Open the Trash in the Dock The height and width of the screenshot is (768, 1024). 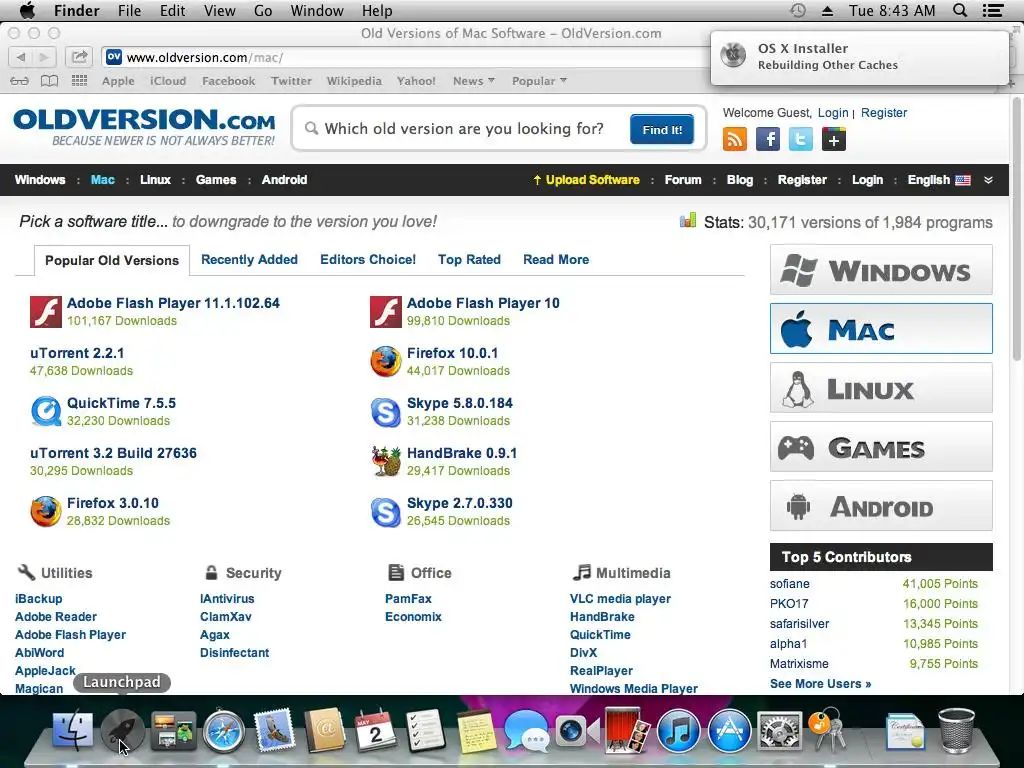(x=957, y=730)
